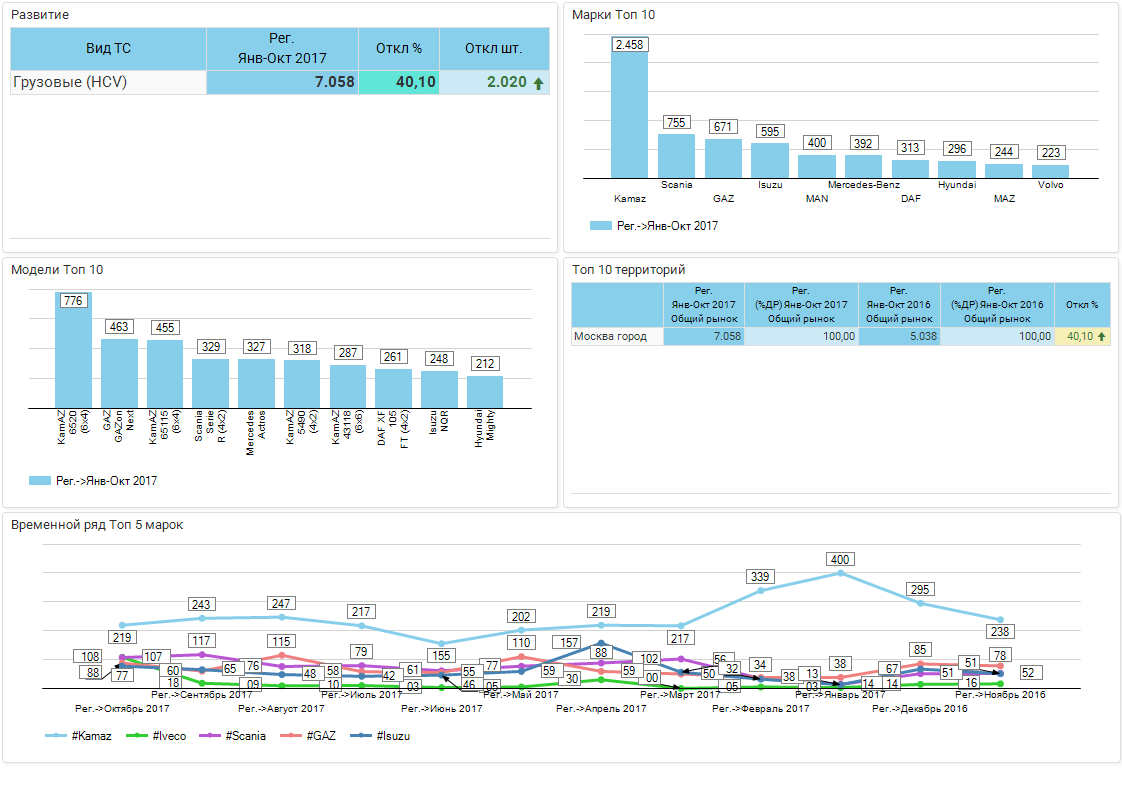Select the Москва город territory cell
Image resolution: width=1122 pixels, height=793 pixels.
[x=618, y=336]
